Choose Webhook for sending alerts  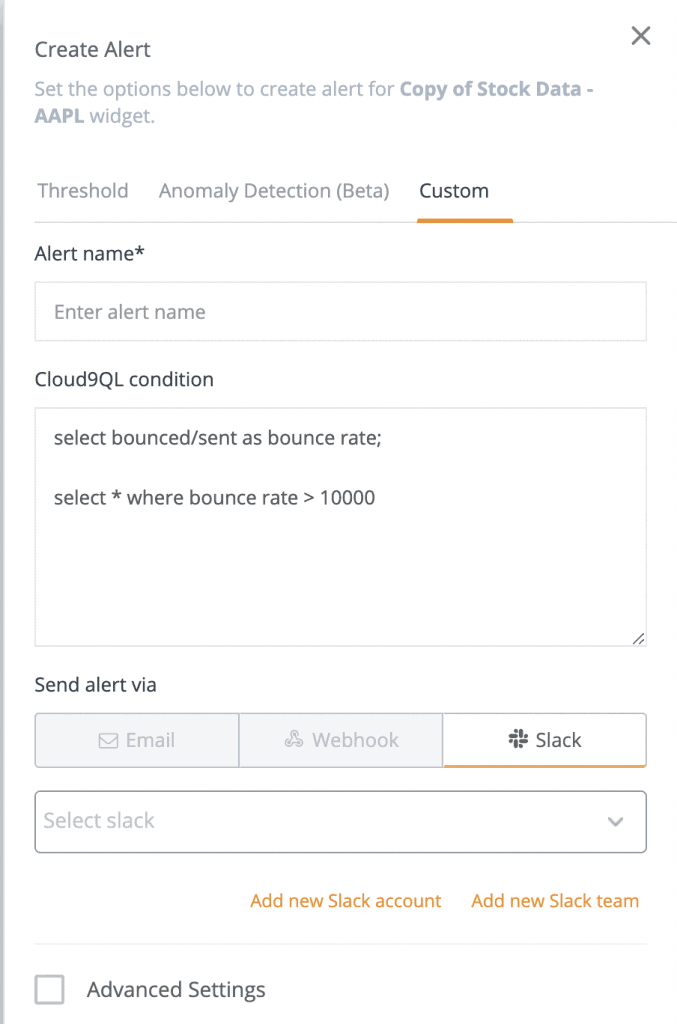340,740
